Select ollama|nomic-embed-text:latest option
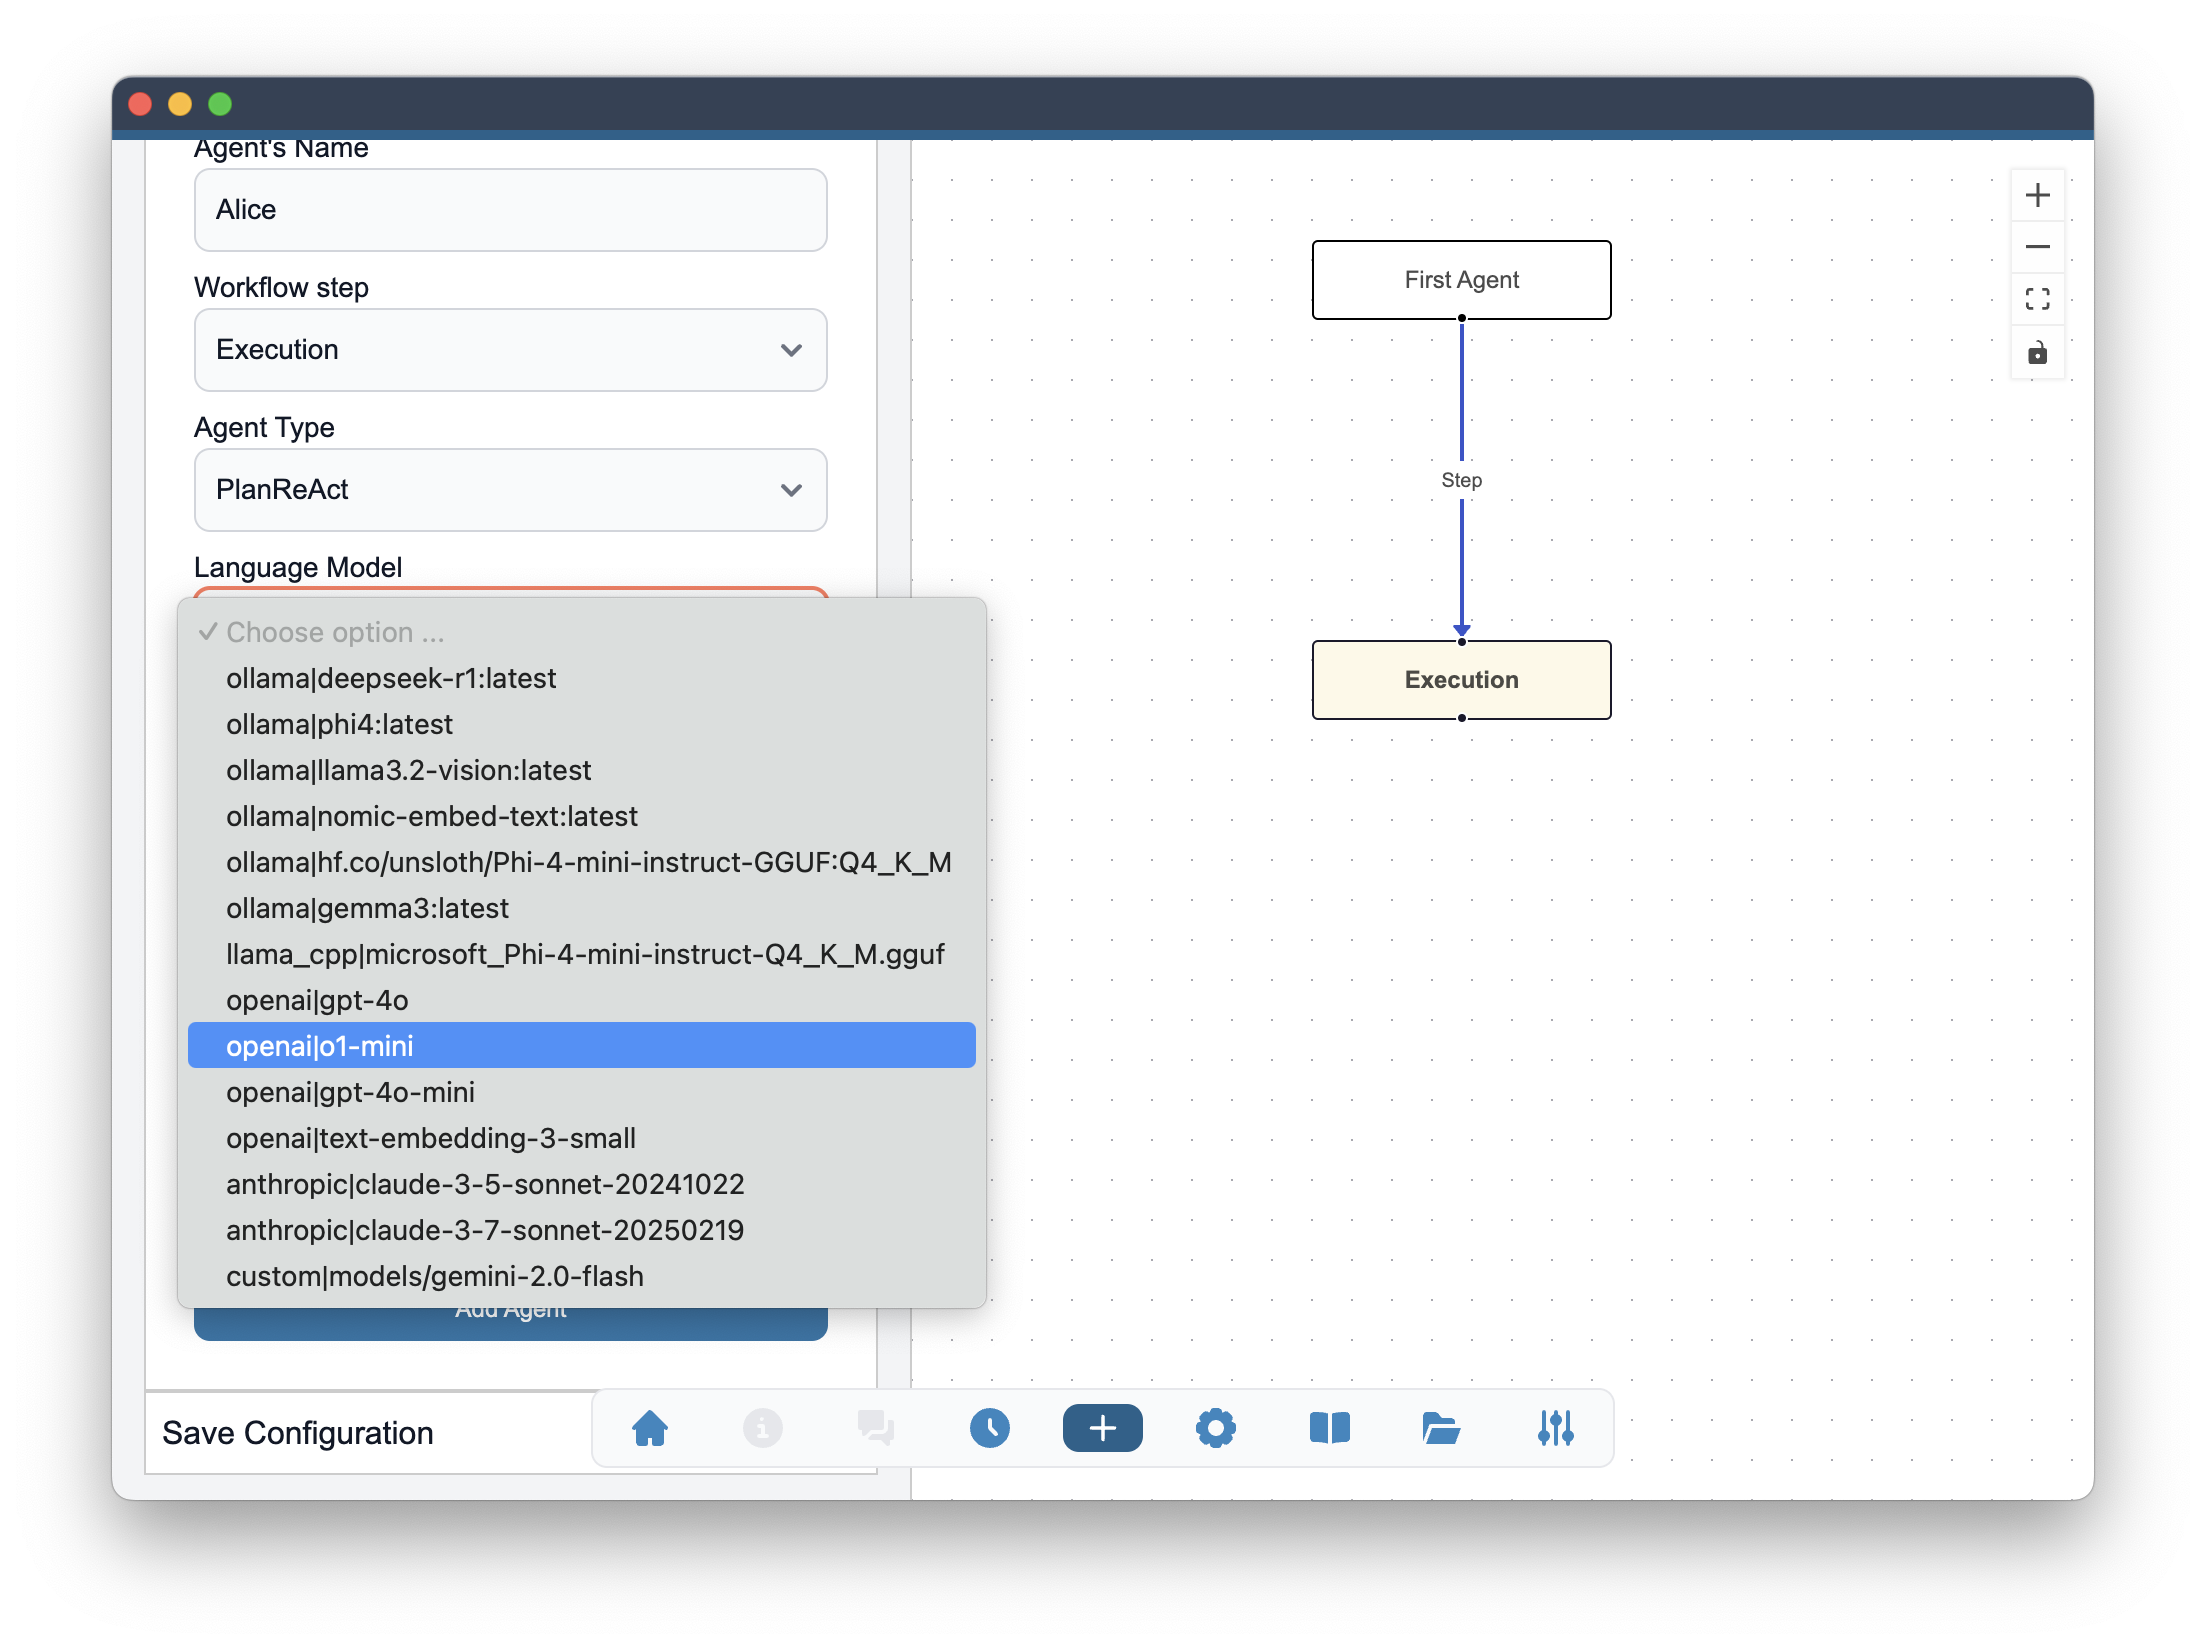 point(582,817)
